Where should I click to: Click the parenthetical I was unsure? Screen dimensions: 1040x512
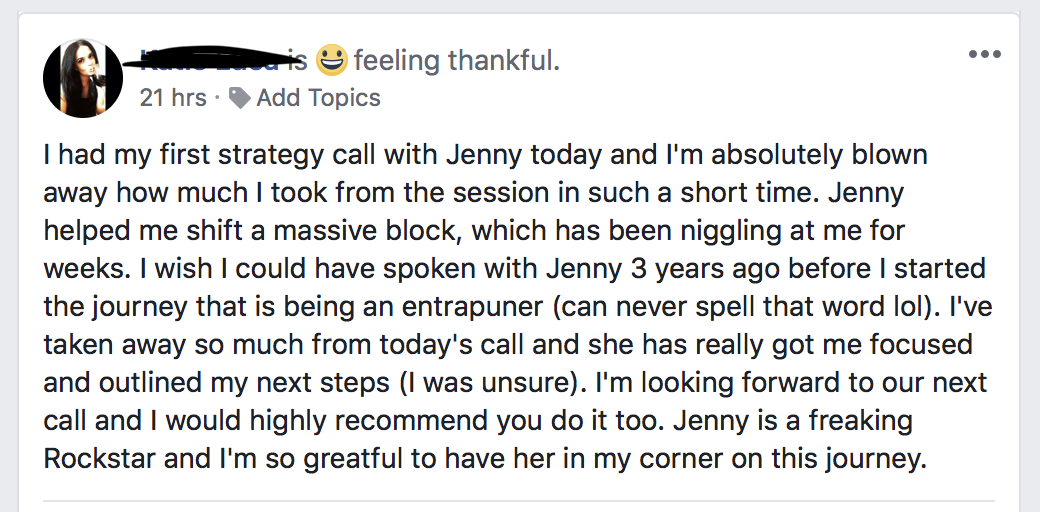[497, 383]
